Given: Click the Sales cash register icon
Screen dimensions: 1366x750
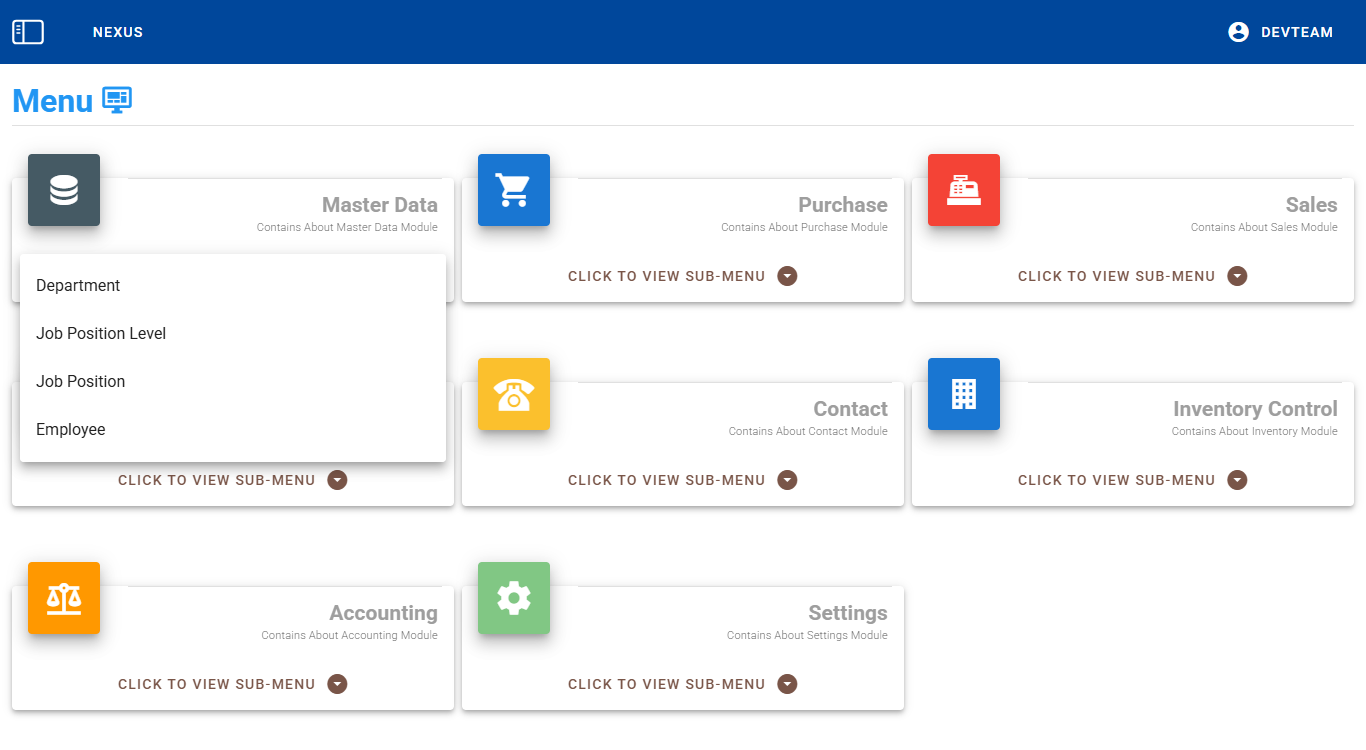Looking at the screenshot, I should click(964, 190).
